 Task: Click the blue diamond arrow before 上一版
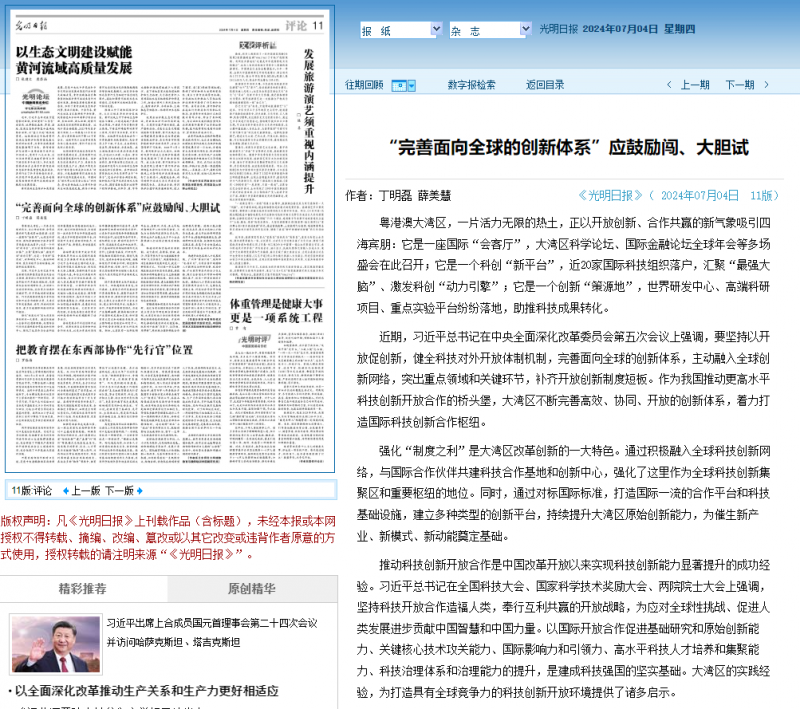pos(66,491)
